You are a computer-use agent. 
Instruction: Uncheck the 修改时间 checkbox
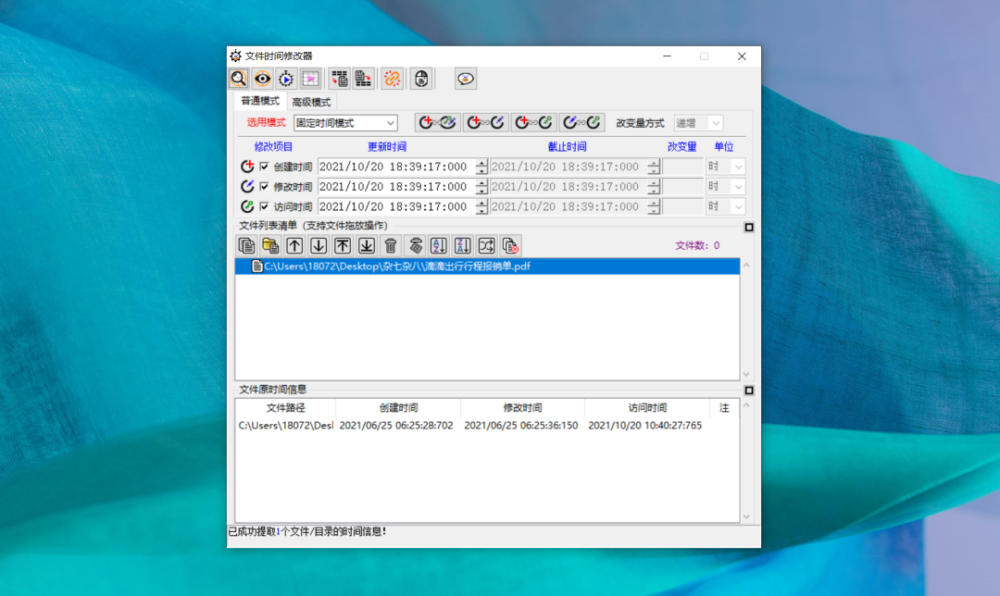(264, 186)
